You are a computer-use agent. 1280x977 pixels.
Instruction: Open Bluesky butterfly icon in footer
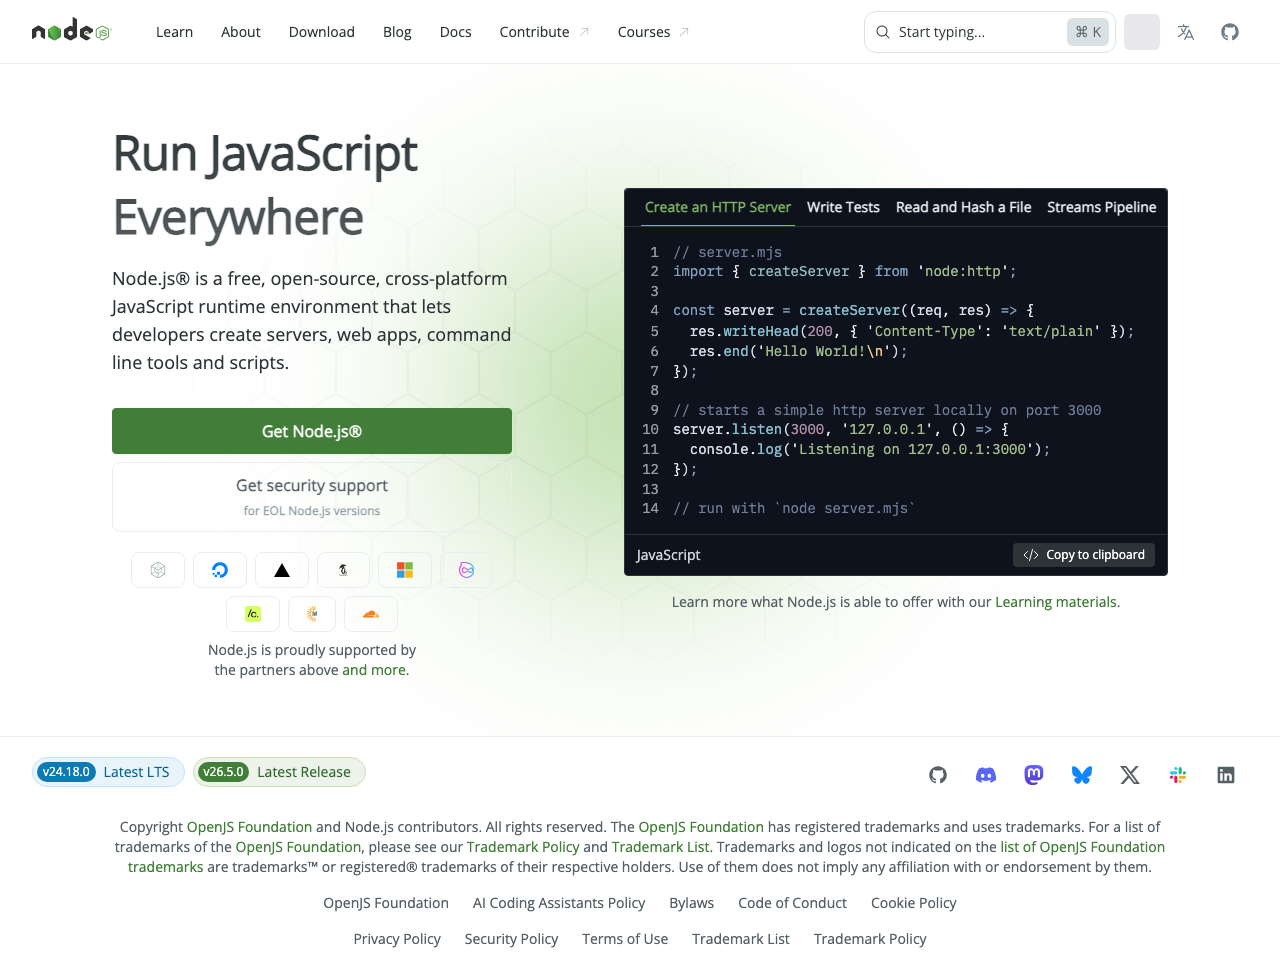tap(1082, 775)
